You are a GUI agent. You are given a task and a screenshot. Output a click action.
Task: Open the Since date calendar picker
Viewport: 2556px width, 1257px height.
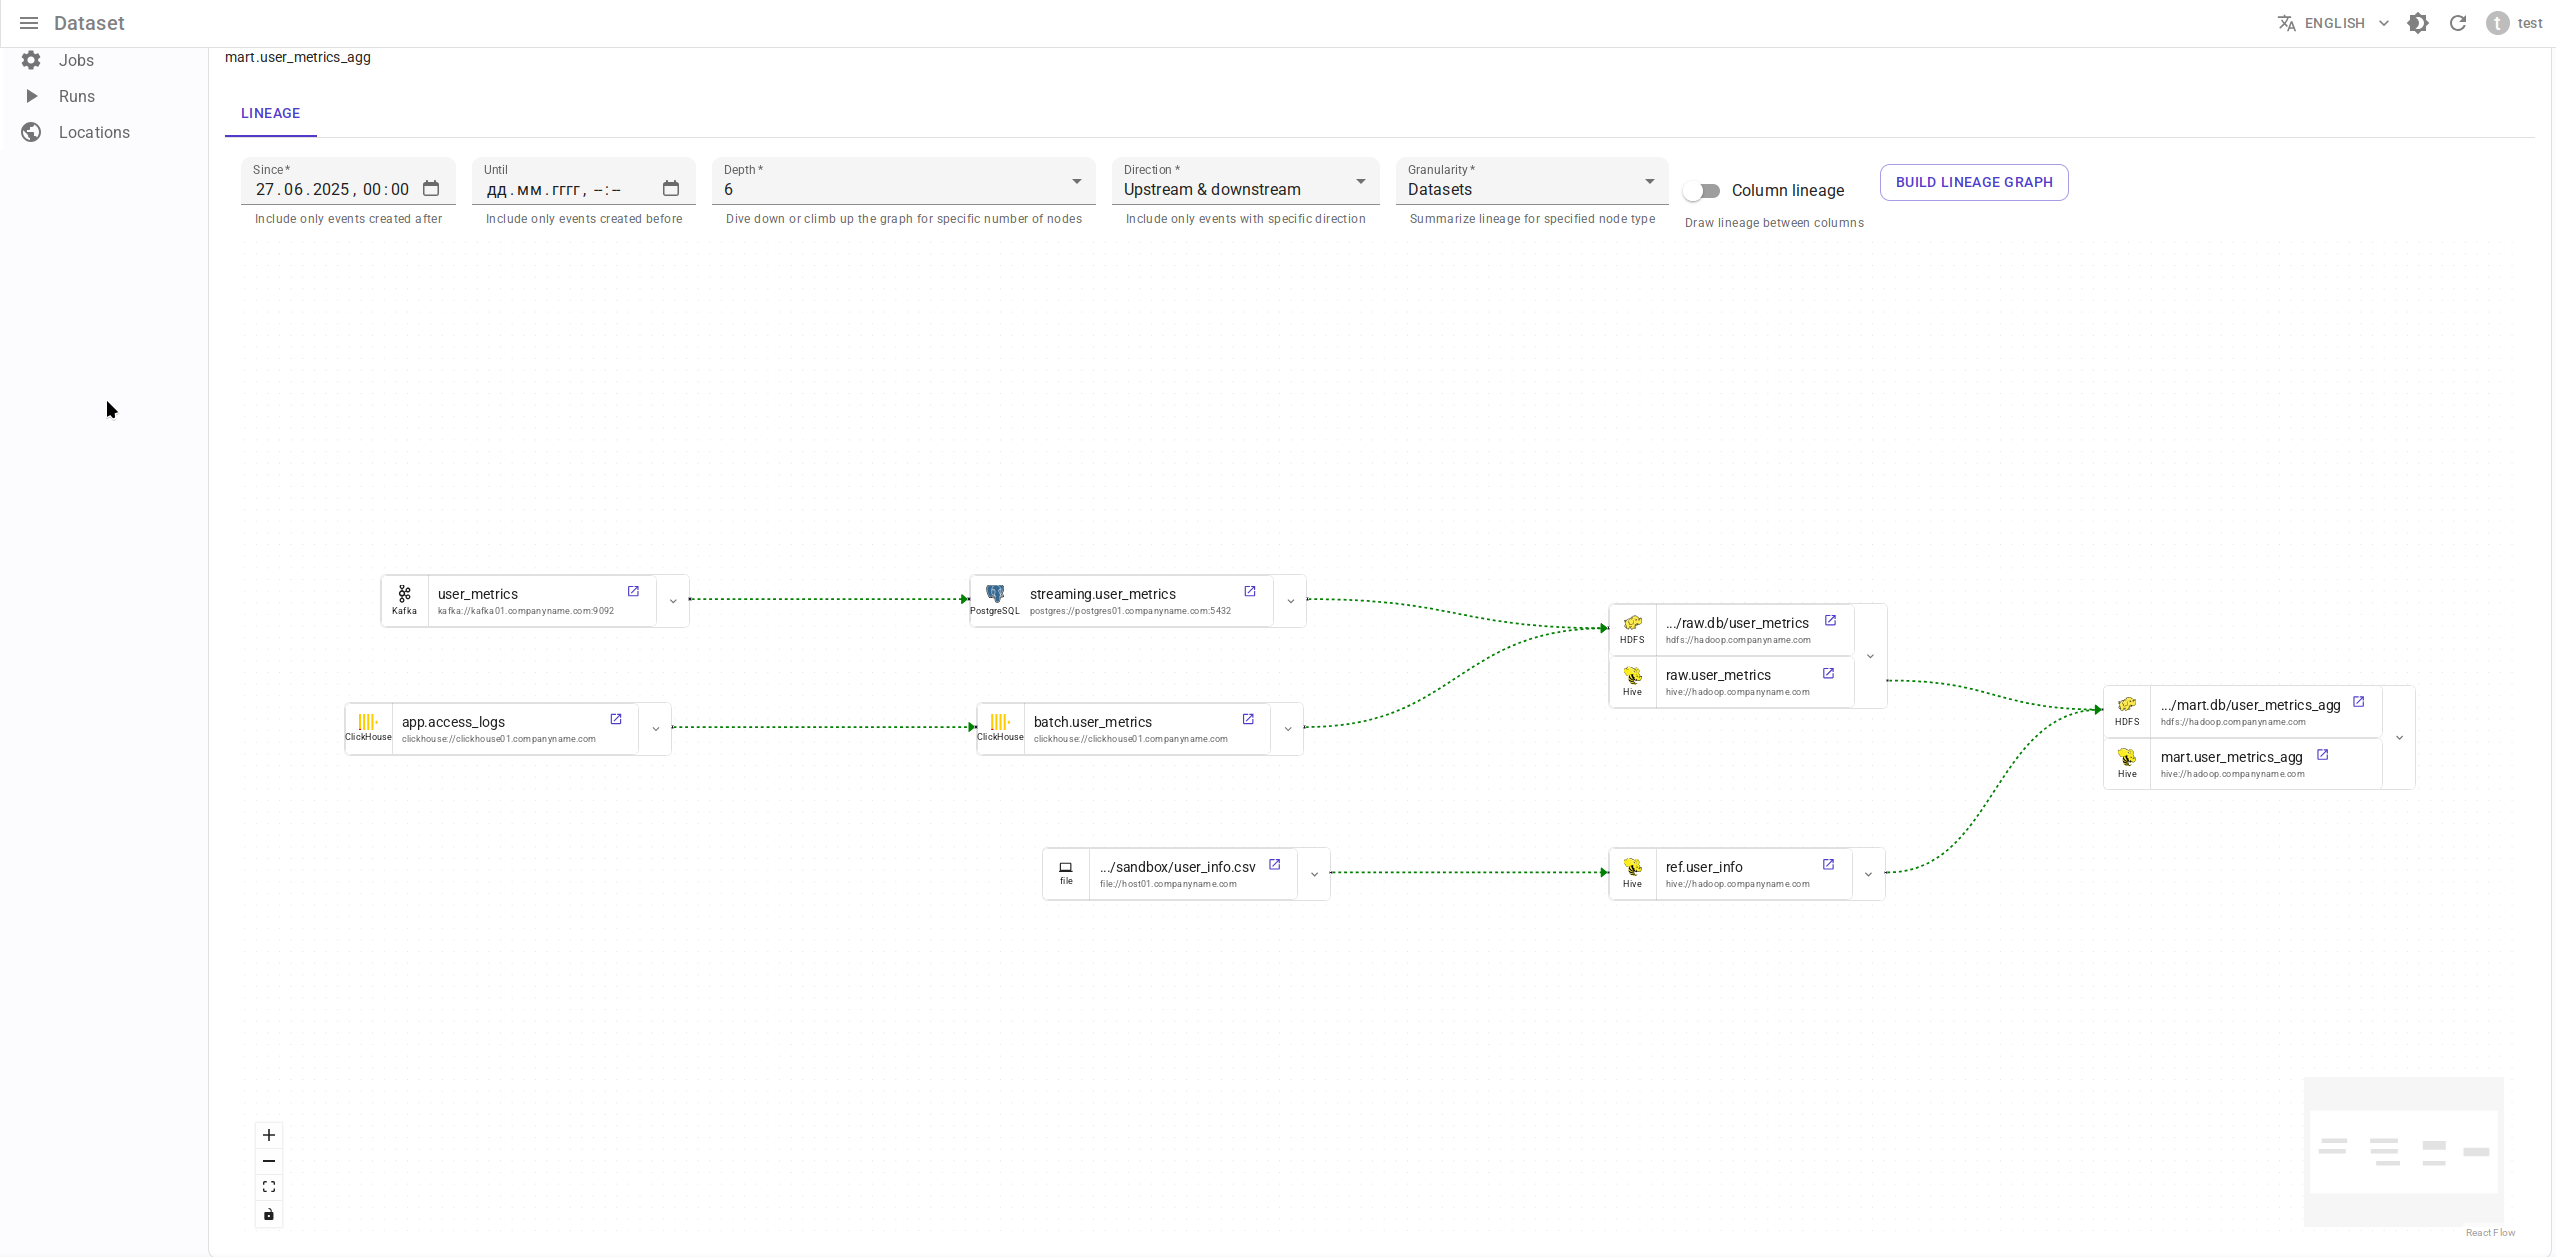click(x=431, y=189)
